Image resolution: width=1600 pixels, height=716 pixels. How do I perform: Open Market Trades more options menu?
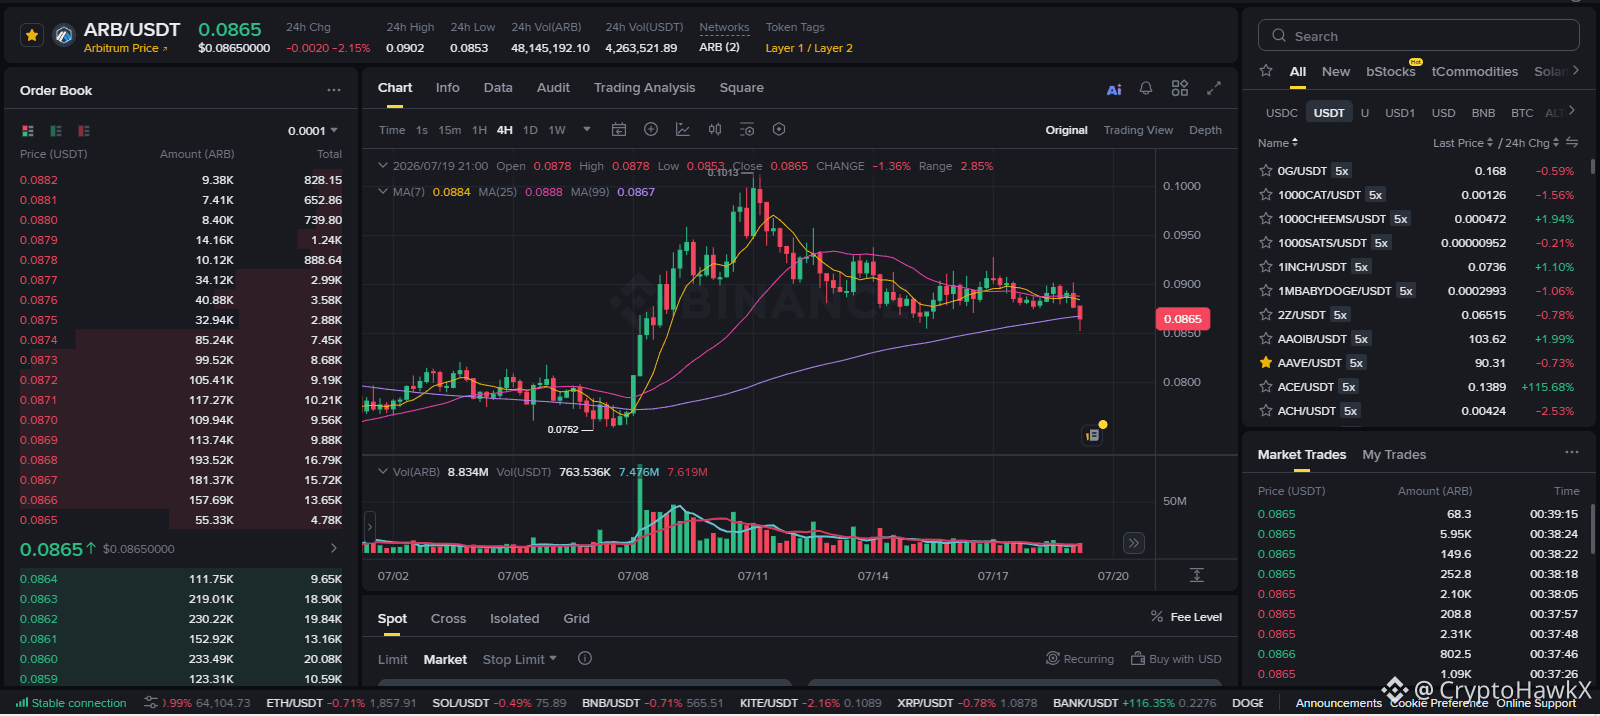point(1572,452)
